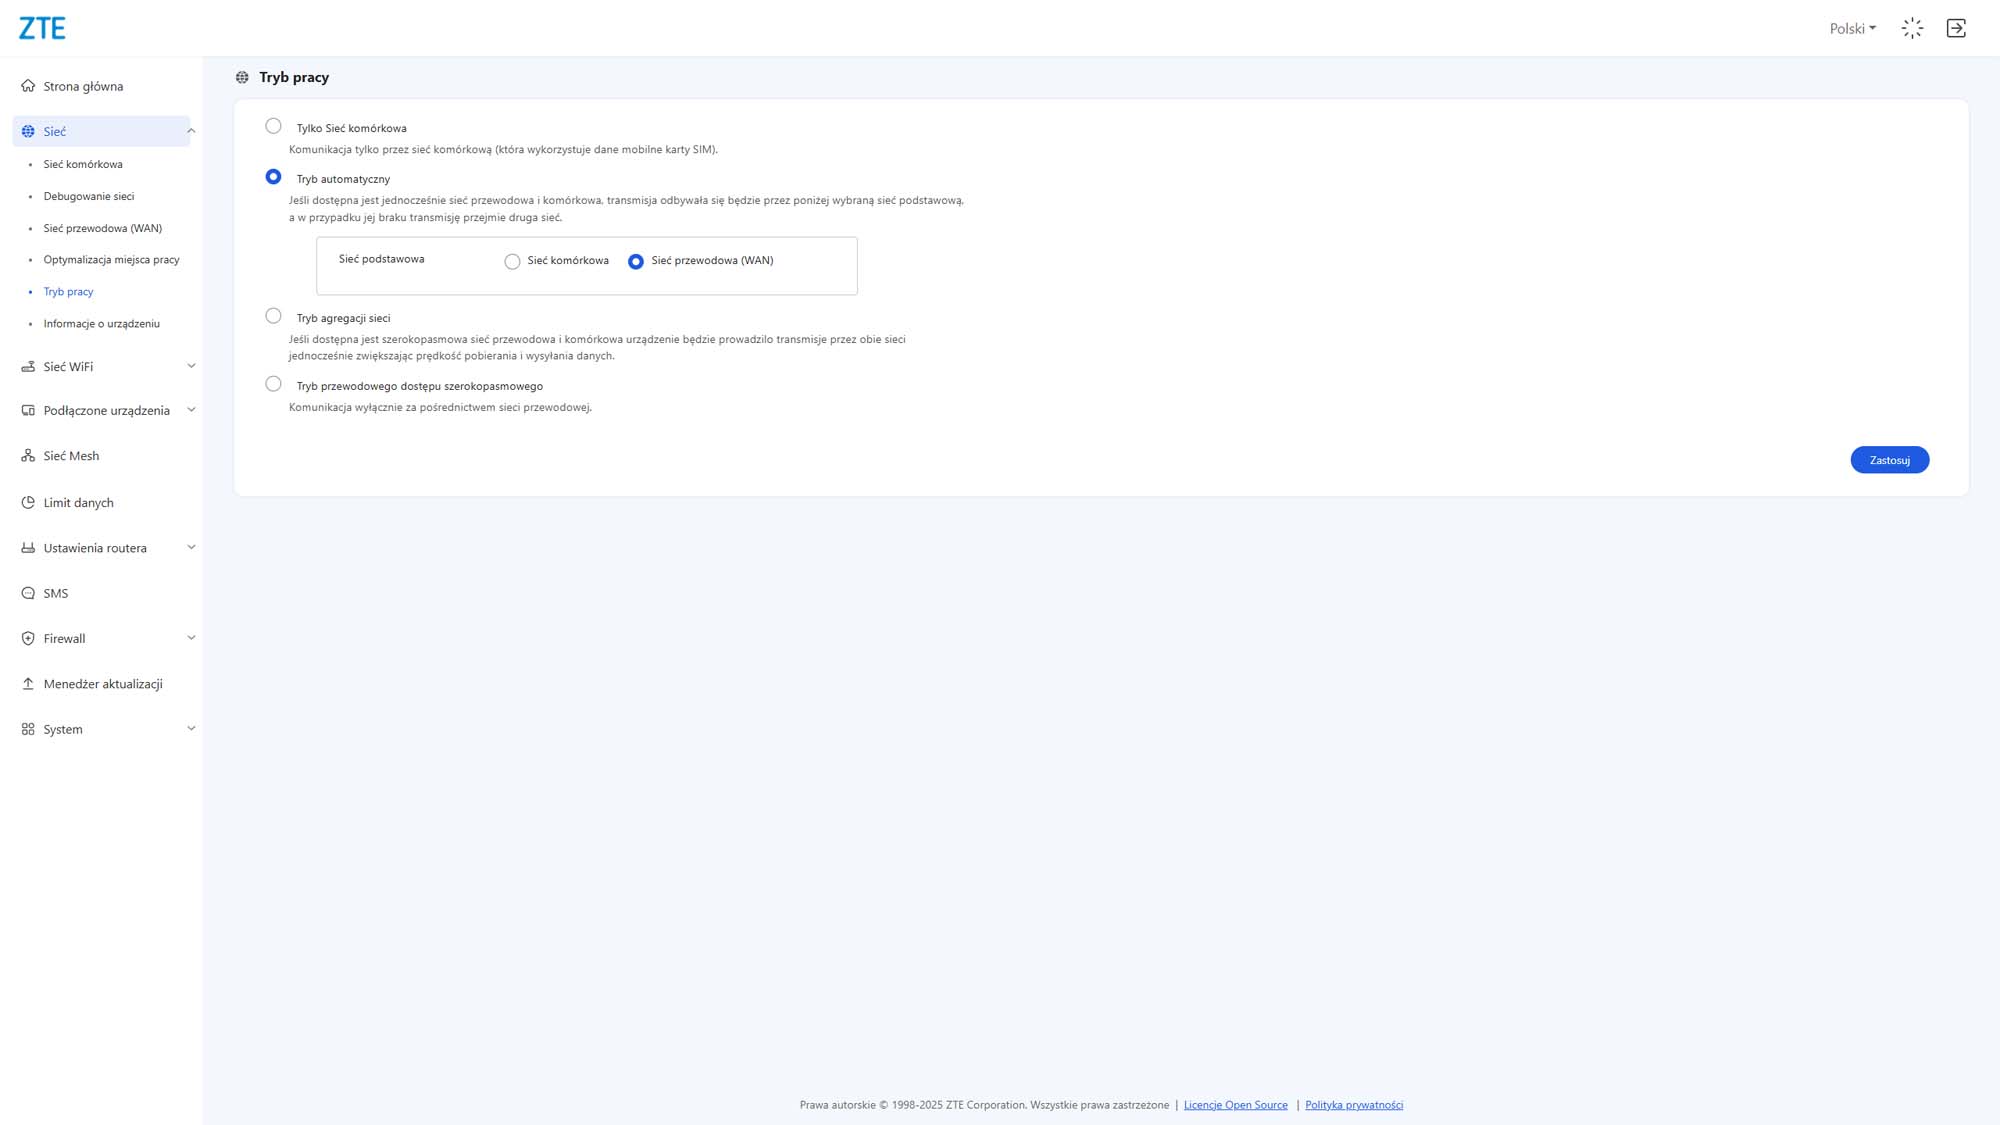Click the mesh icon beside Sieć Mesh
2000x1125 pixels.
tap(28, 456)
